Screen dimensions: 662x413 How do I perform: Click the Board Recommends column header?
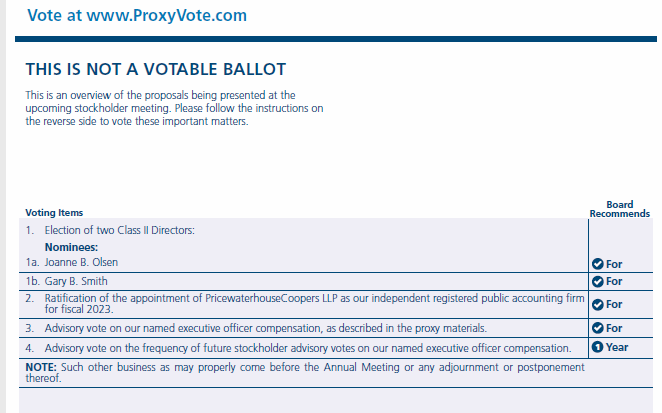pos(619,209)
